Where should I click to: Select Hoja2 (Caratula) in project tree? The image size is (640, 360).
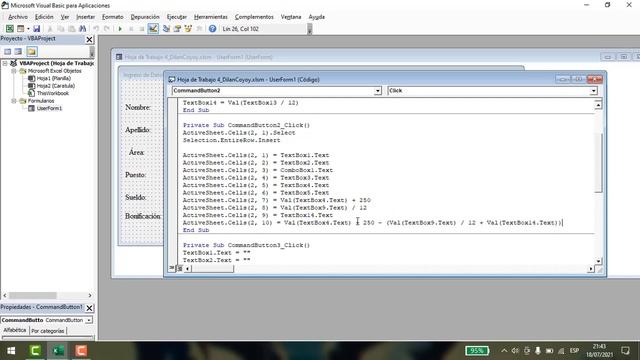click(56, 86)
